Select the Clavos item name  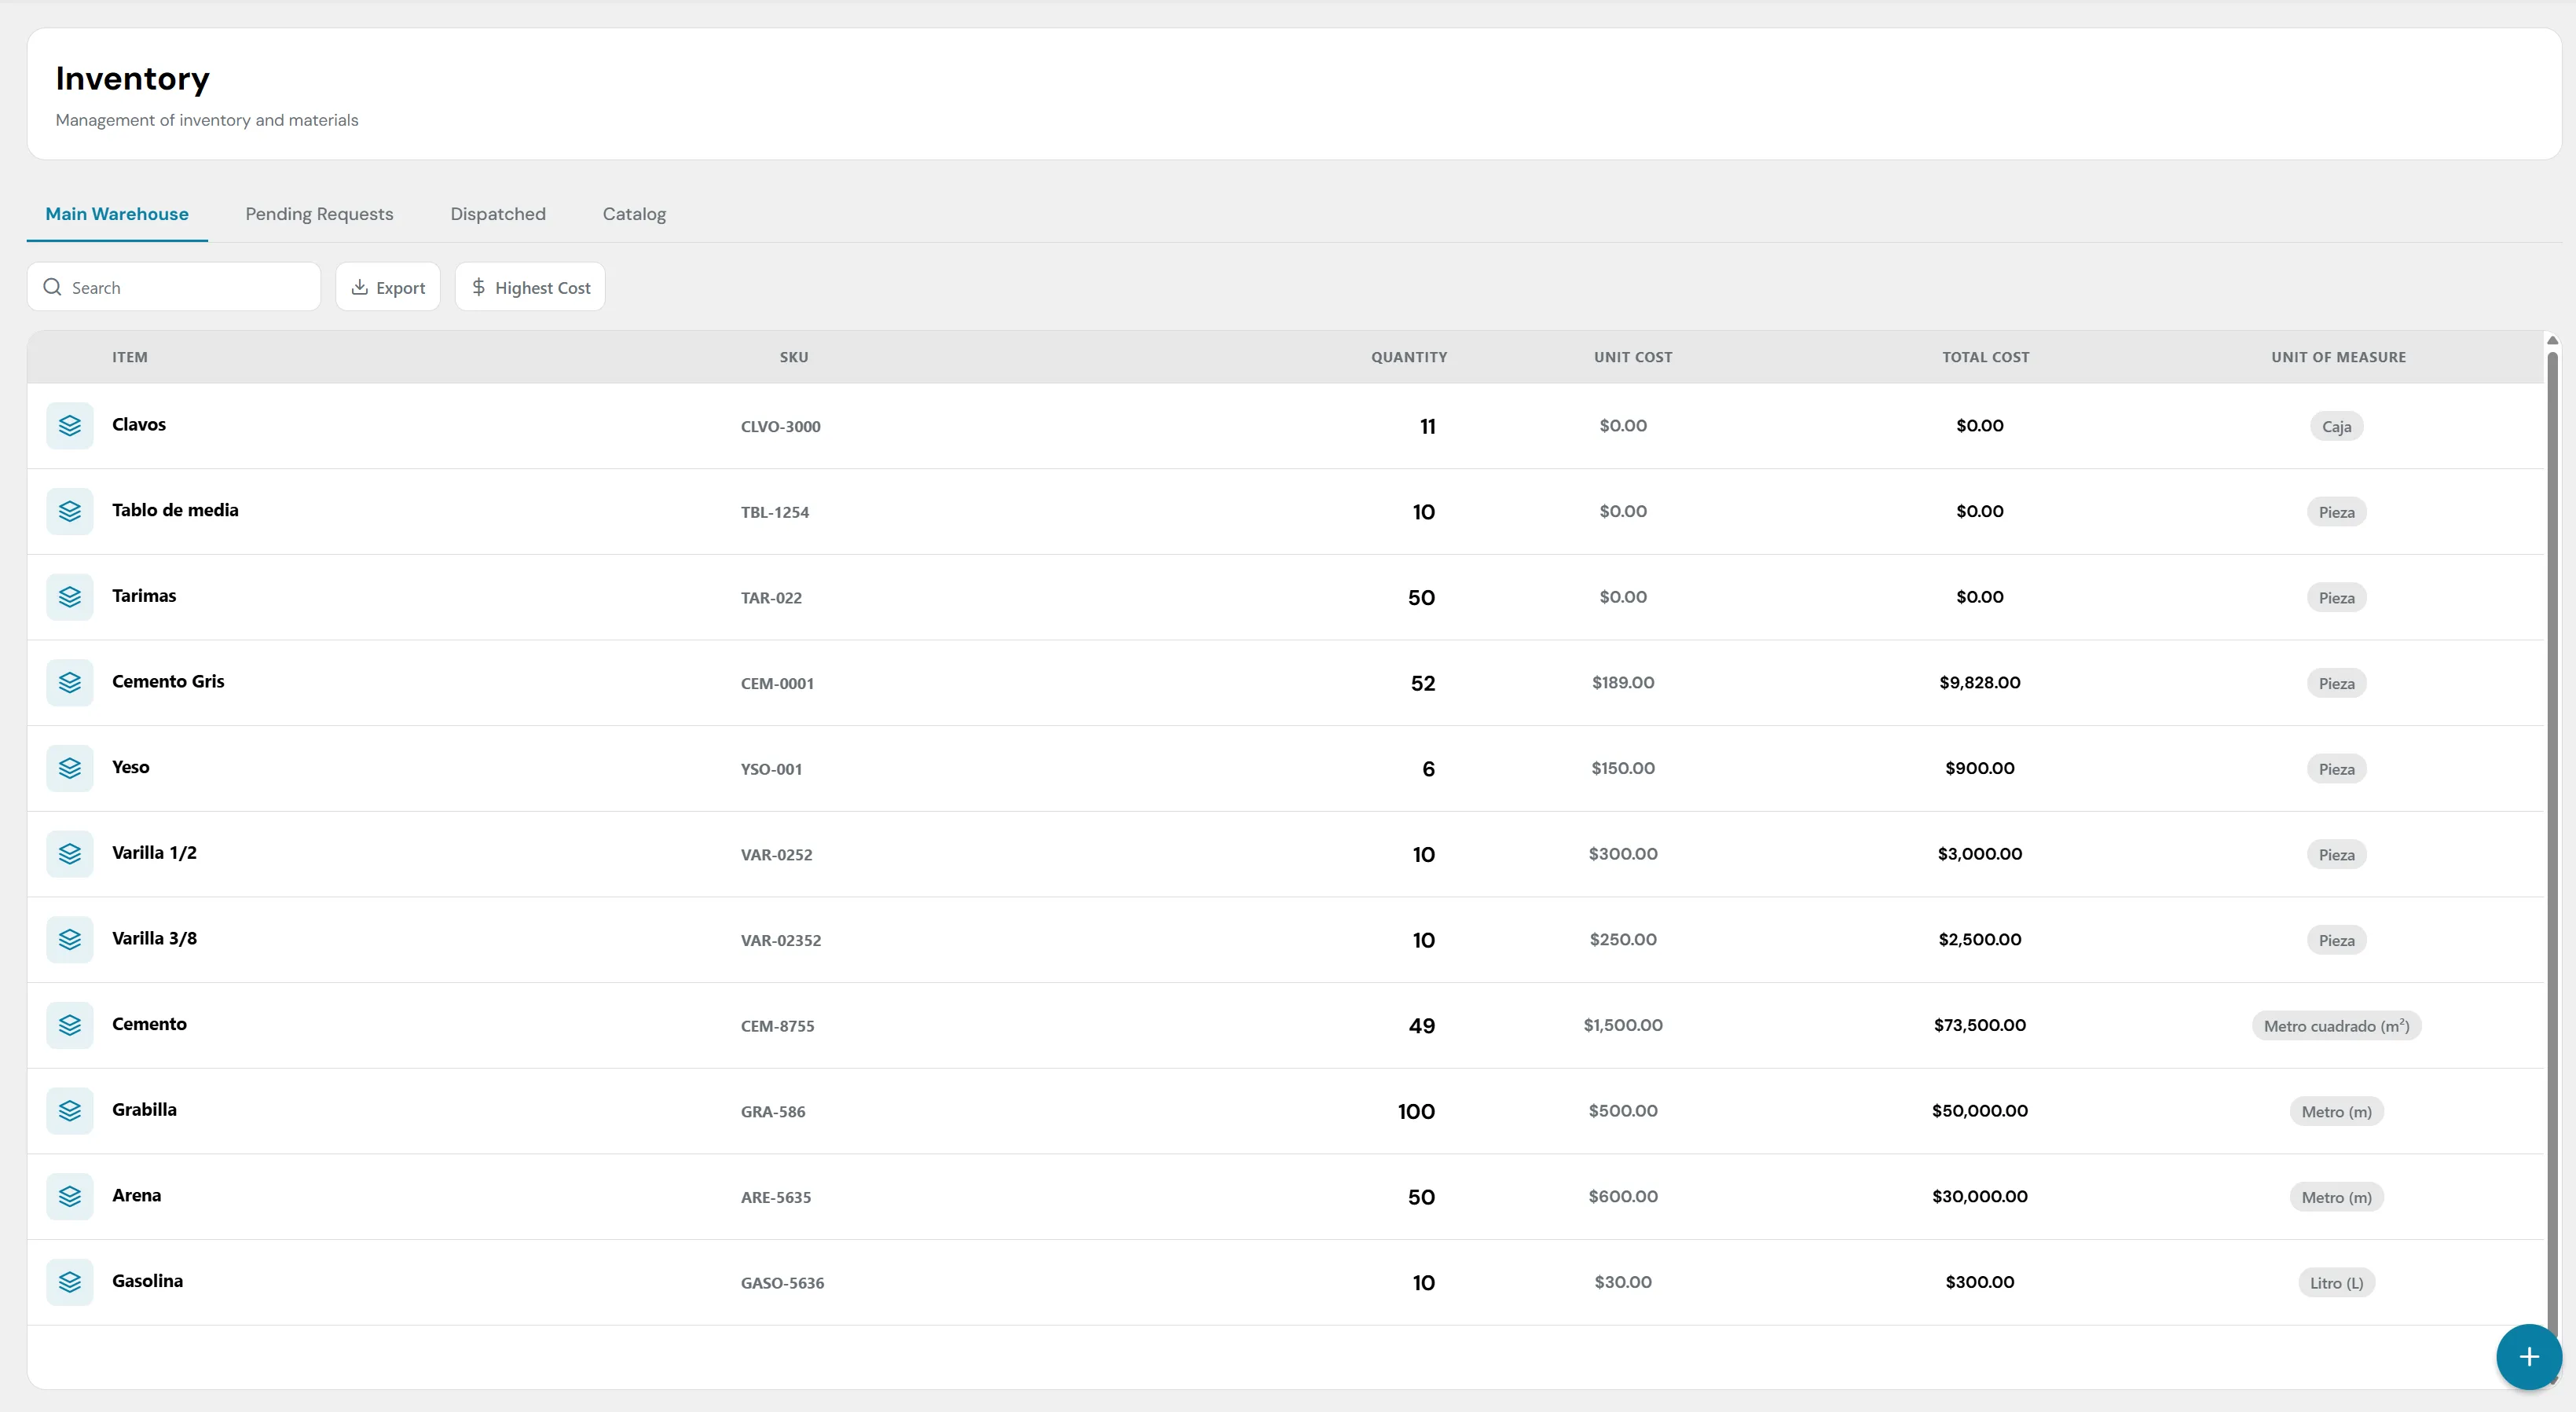tap(139, 424)
